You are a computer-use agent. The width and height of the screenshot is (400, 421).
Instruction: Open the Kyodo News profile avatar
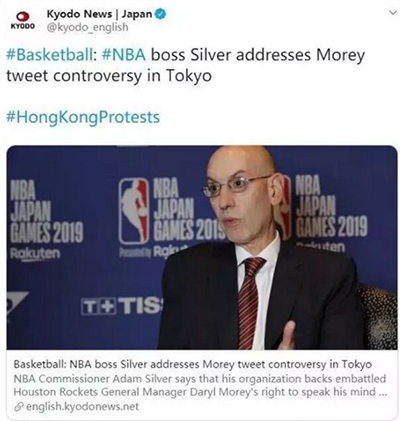click(x=23, y=20)
